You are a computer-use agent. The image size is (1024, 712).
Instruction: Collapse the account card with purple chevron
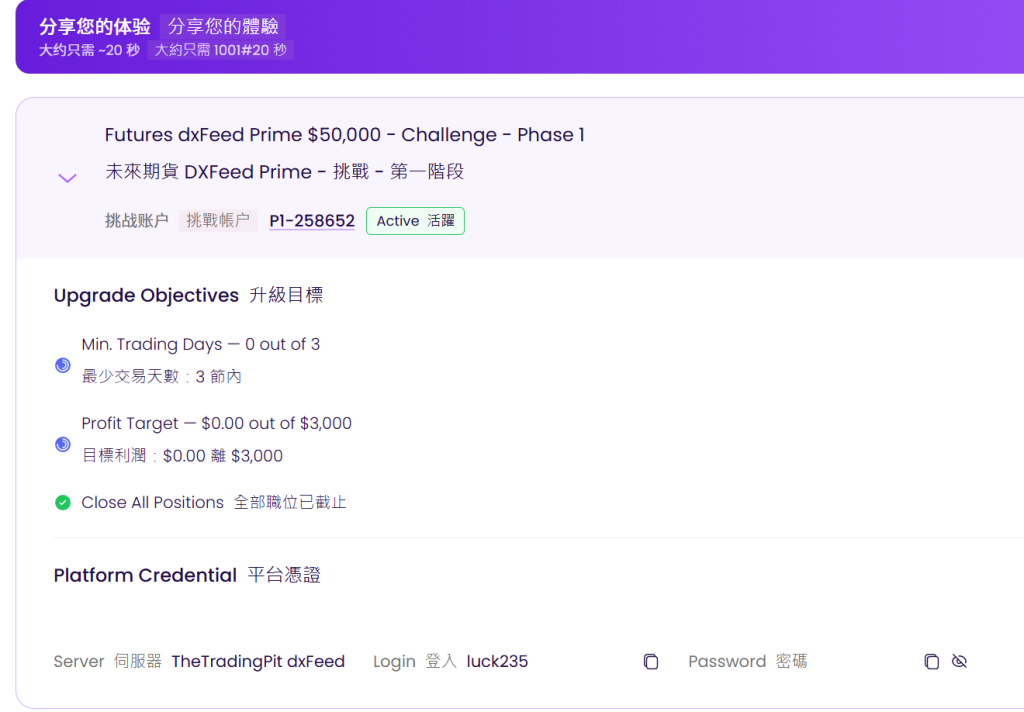[x=67, y=178]
